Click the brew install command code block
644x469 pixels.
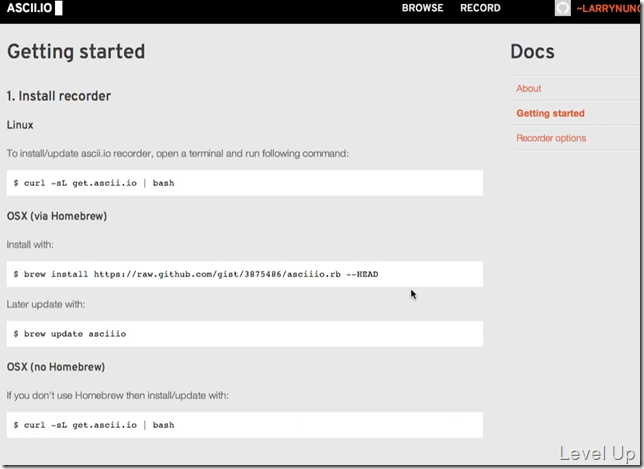pos(245,274)
